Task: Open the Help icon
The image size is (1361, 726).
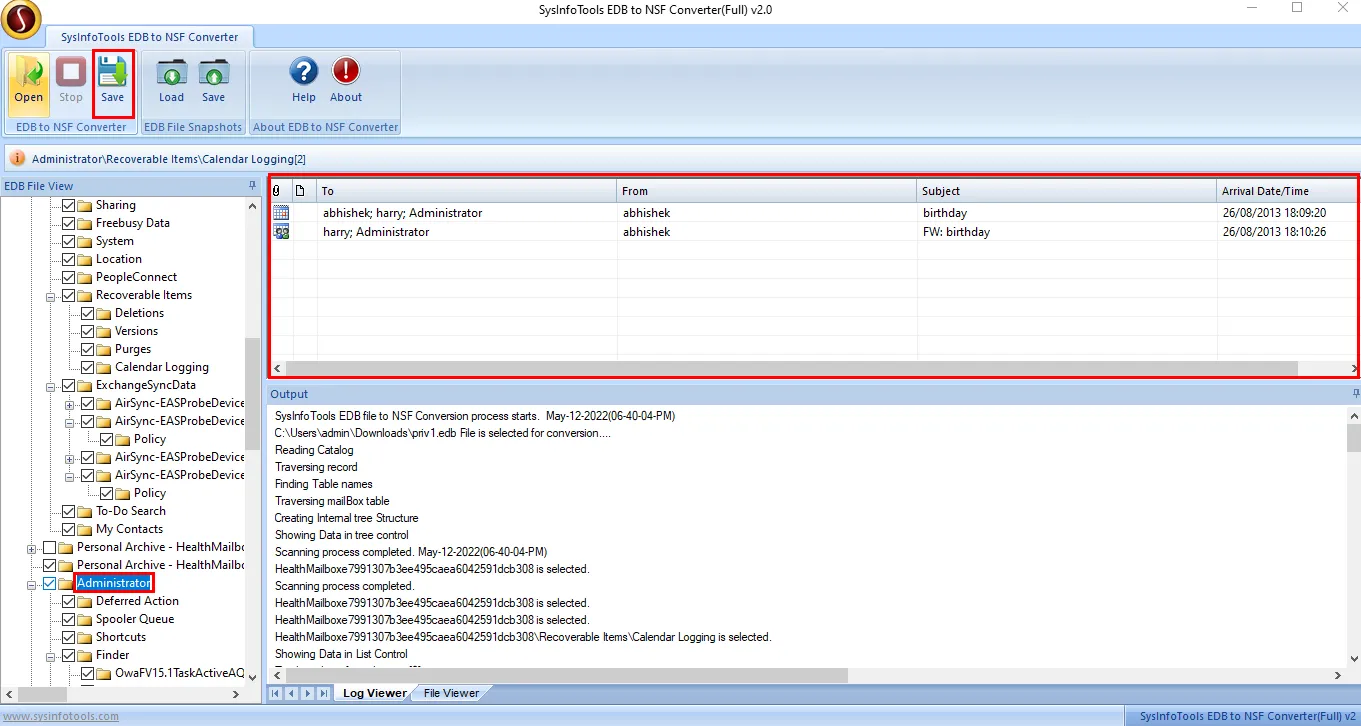Action: 303,80
